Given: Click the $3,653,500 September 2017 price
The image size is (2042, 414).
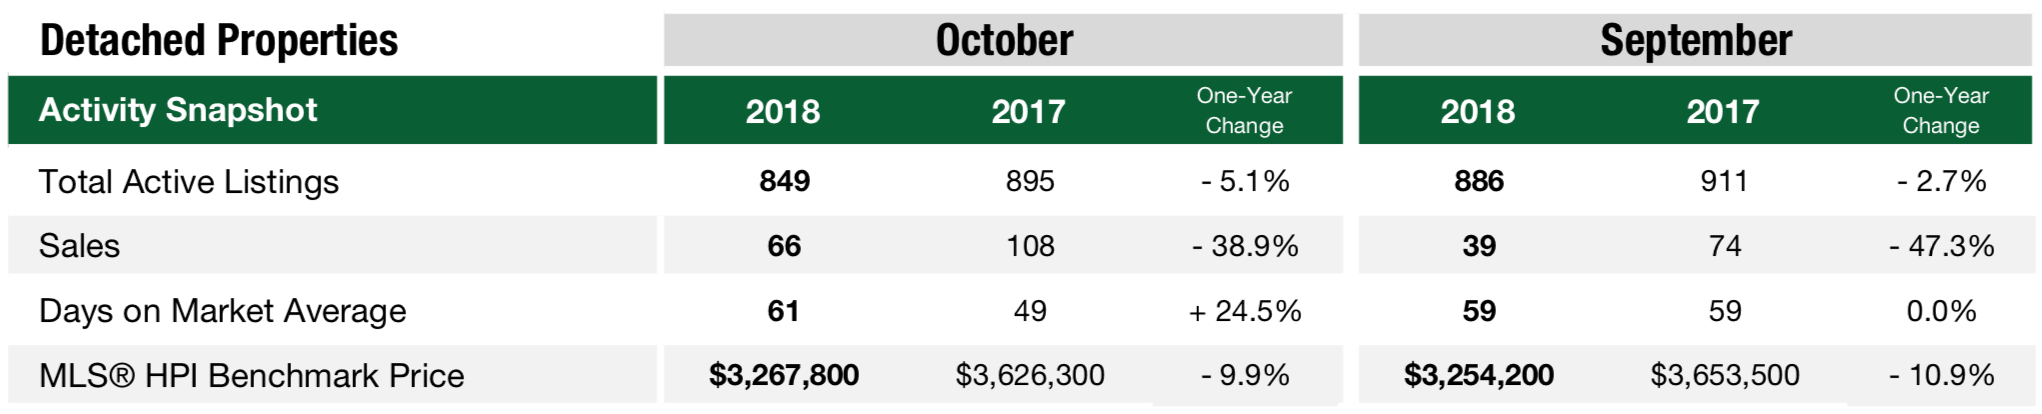Looking at the screenshot, I should tap(1725, 375).
